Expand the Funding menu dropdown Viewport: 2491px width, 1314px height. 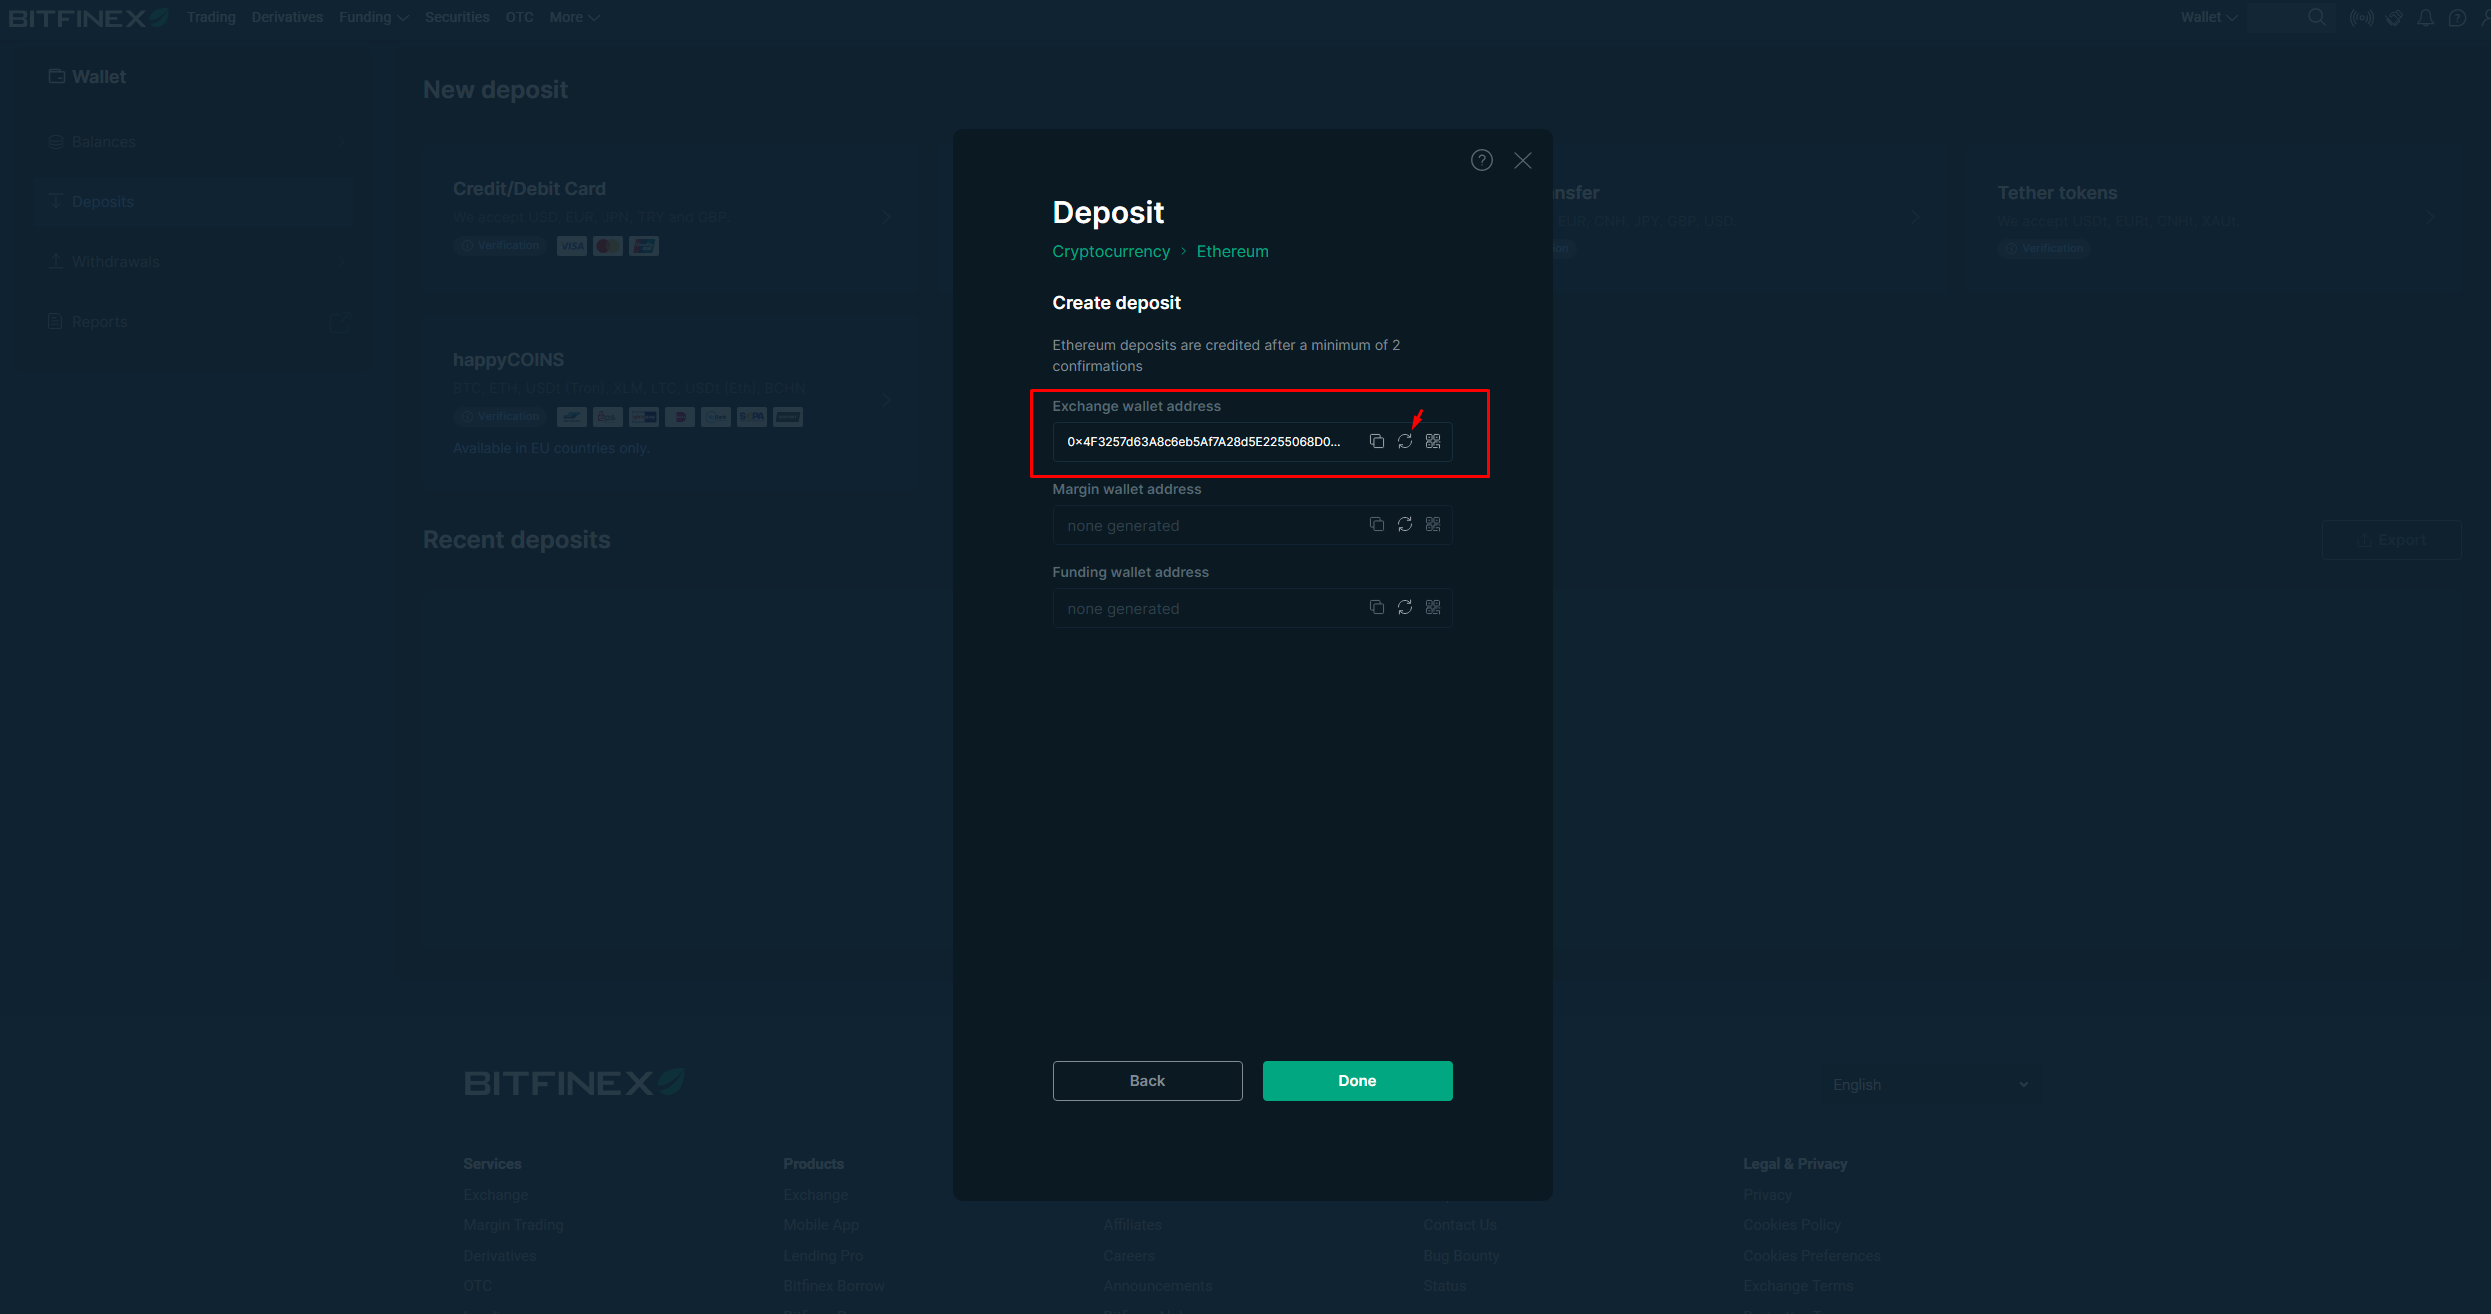[373, 17]
